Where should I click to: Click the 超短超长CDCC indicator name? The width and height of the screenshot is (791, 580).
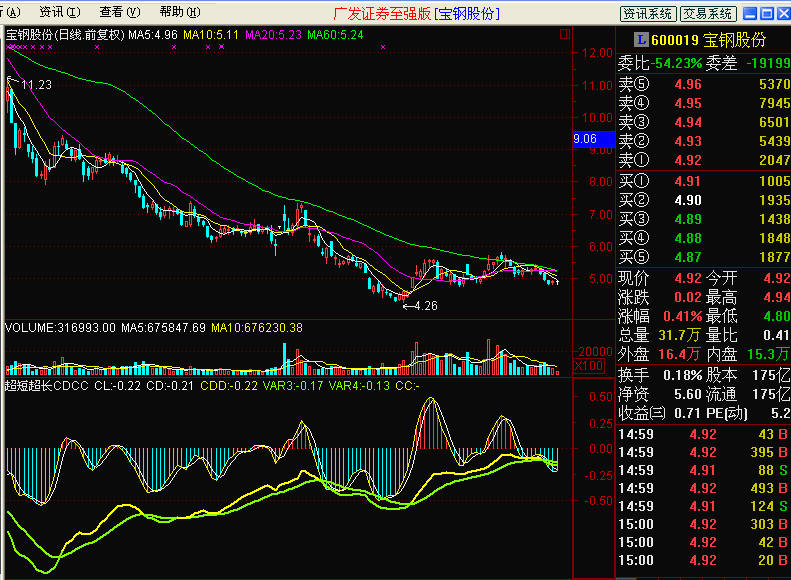tap(46, 386)
